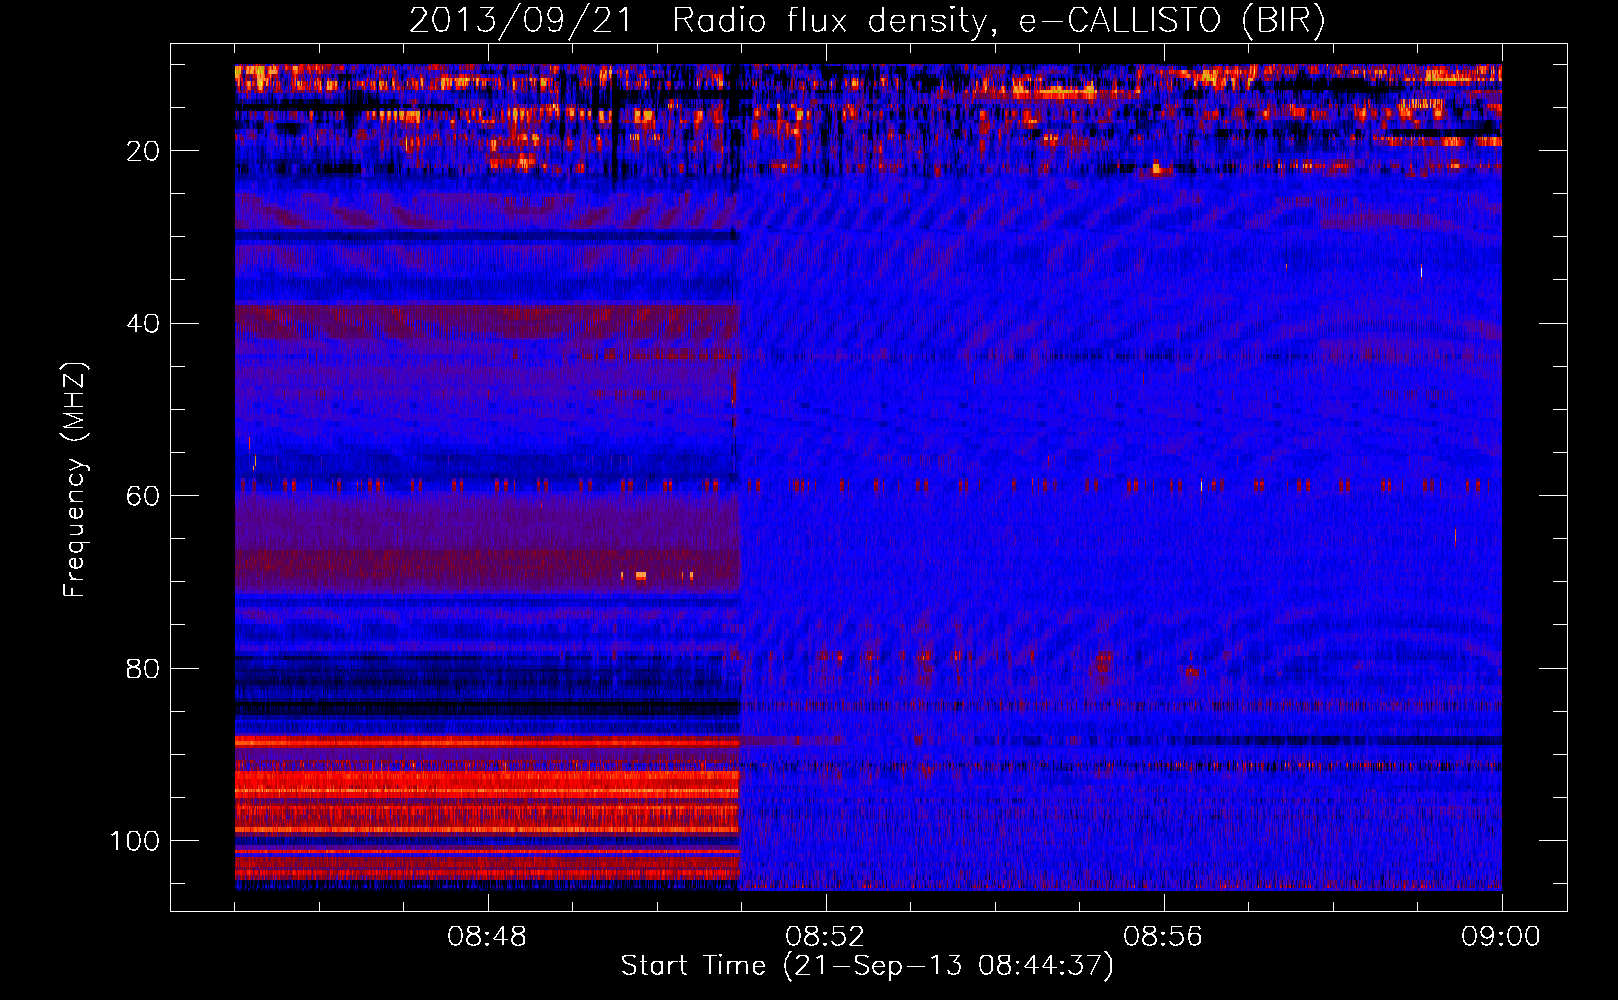Click the 20 frequency tick label

coord(144,151)
